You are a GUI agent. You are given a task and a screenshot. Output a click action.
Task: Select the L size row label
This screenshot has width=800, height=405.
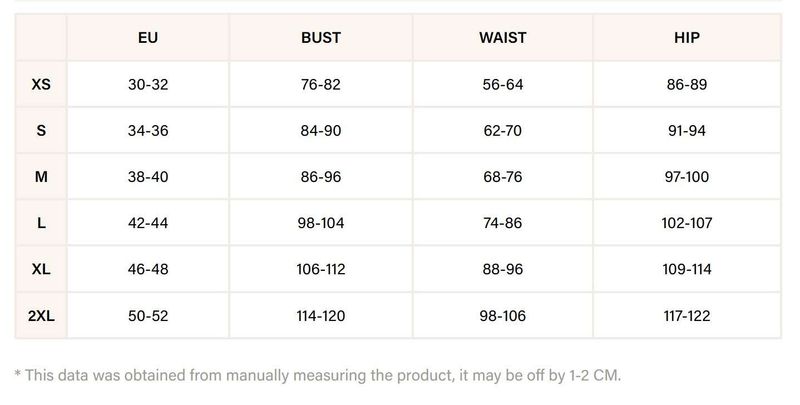(41, 223)
